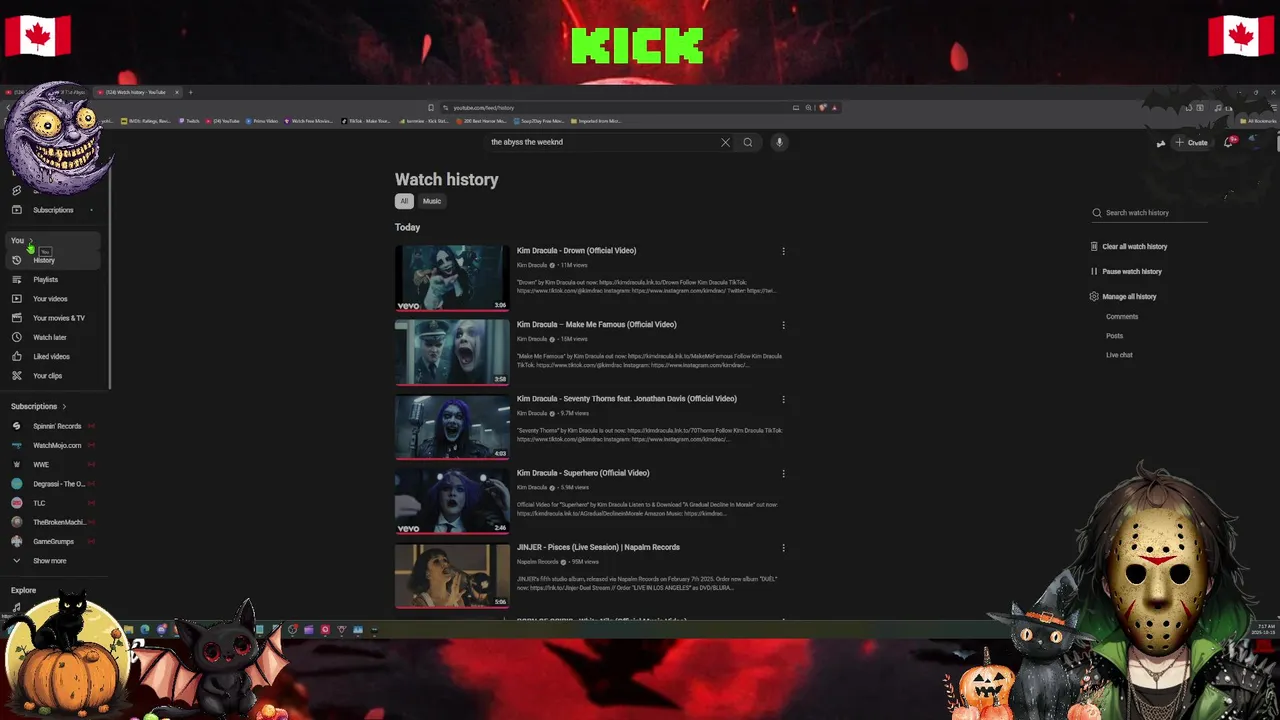1280x720 pixels.
Task: Open the 200 Best Horror Movies bookmark
Action: [481, 121]
